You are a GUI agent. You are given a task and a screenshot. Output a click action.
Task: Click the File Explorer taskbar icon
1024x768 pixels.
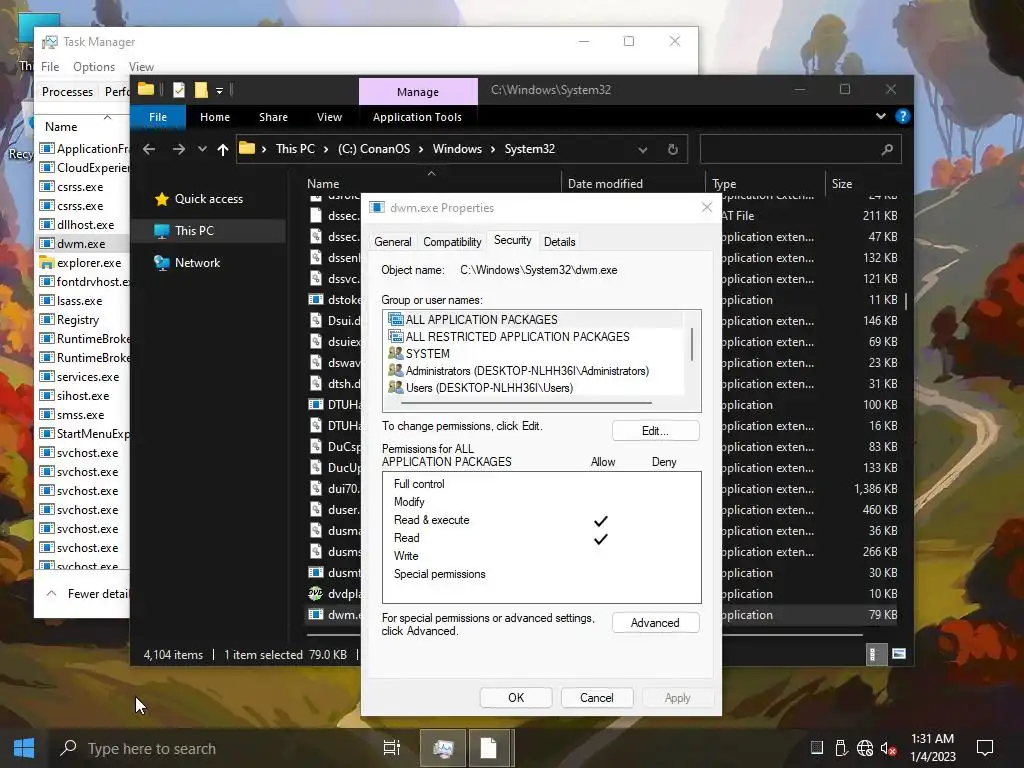(x=489, y=748)
